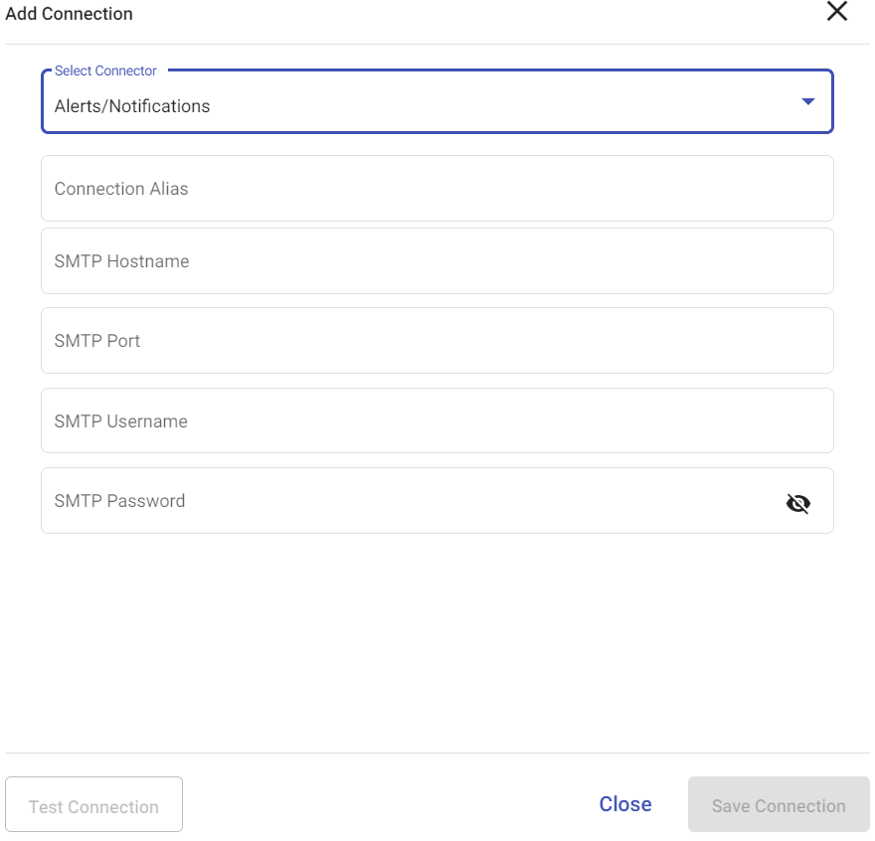
Task: Show the hidden SMTP password
Action: pos(798,503)
